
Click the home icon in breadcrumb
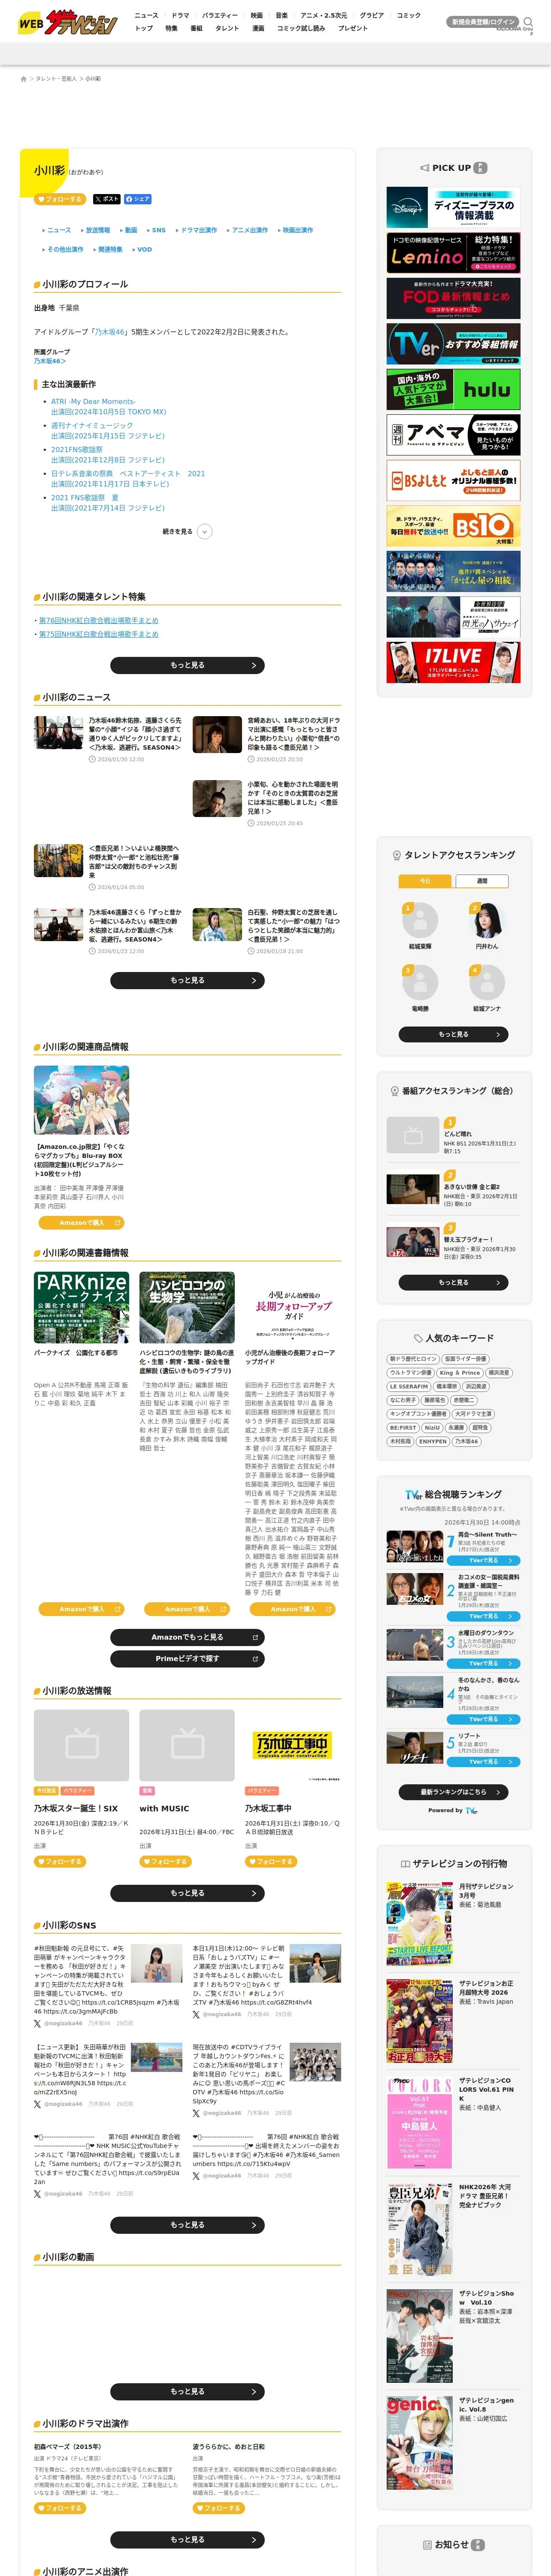click(x=23, y=79)
